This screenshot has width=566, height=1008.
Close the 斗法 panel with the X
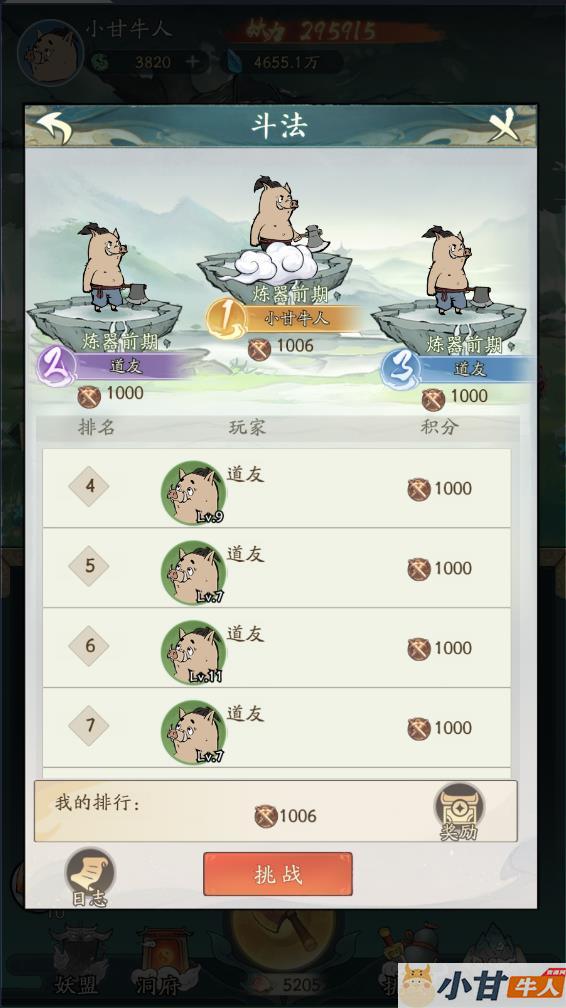click(504, 124)
